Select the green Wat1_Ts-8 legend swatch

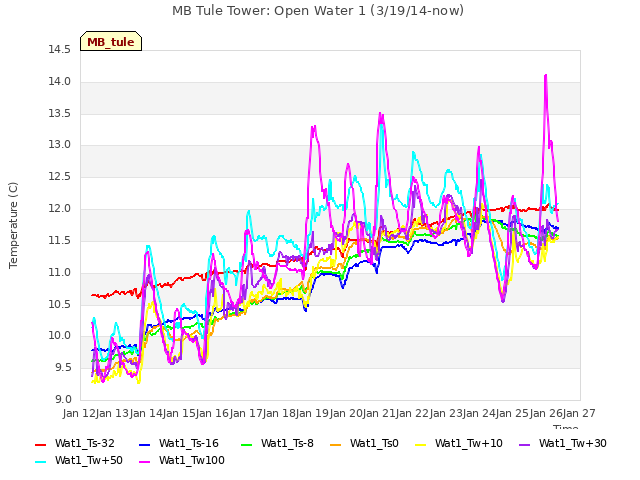pos(247,444)
